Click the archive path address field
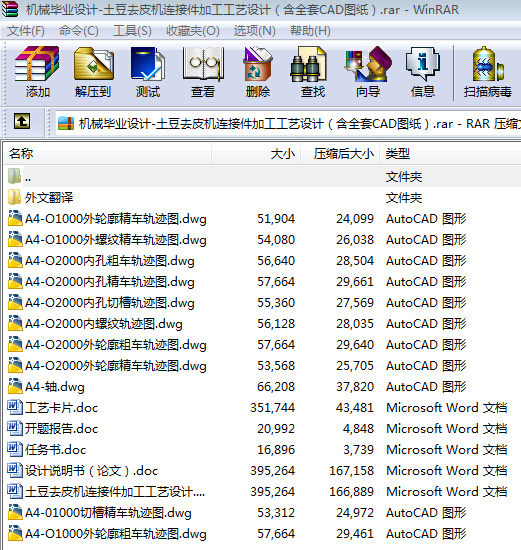The width and height of the screenshot is (521, 550). pos(288,123)
